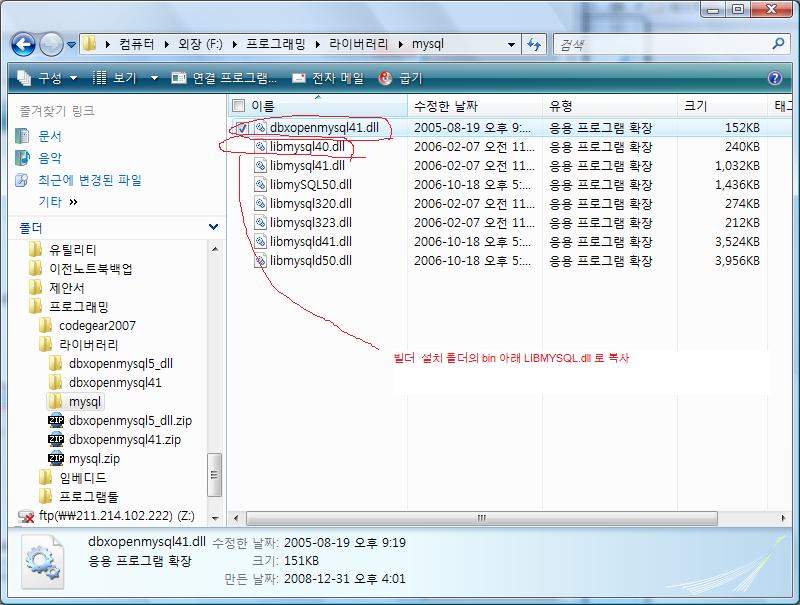Screen dimensions: 800x605
Task: Click the help question mark icon
Action: [x=775, y=78]
